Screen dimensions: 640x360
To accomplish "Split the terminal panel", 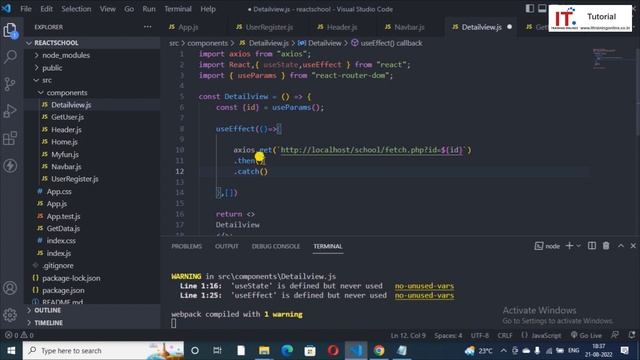I will coord(591,246).
